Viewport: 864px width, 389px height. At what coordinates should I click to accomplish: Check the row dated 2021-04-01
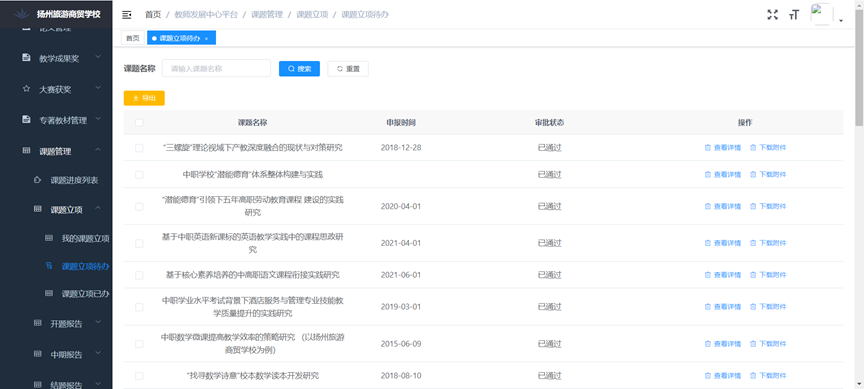click(139, 243)
